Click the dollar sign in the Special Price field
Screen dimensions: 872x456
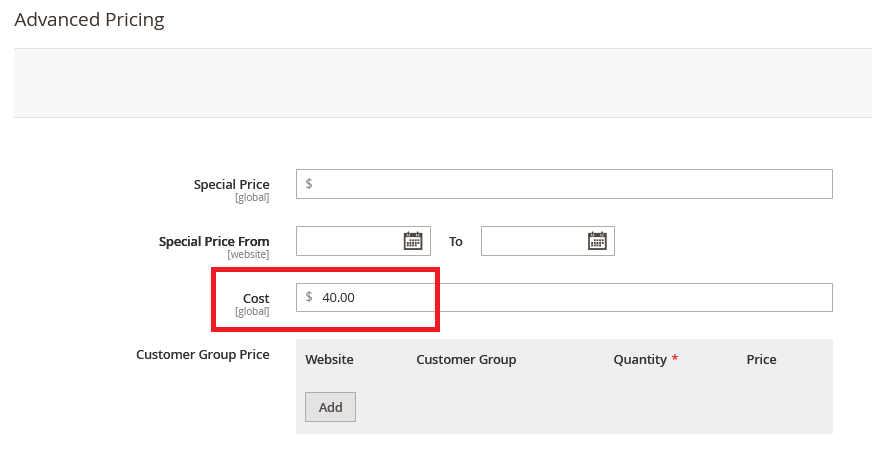pos(309,184)
